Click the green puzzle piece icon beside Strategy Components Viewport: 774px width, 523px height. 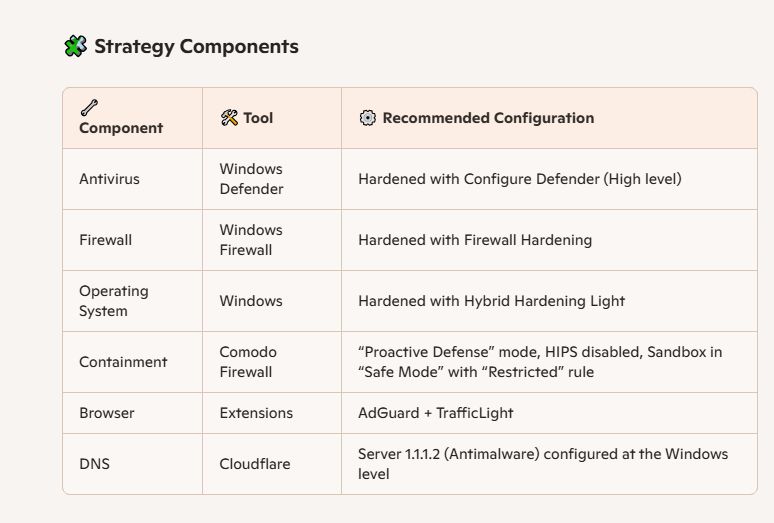76,46
